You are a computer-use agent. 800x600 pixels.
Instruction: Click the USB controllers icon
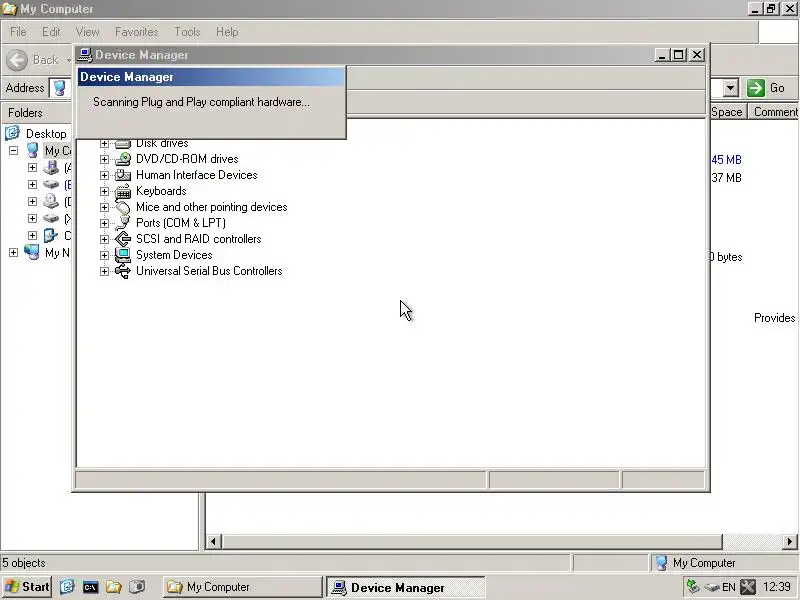[122, 271]
